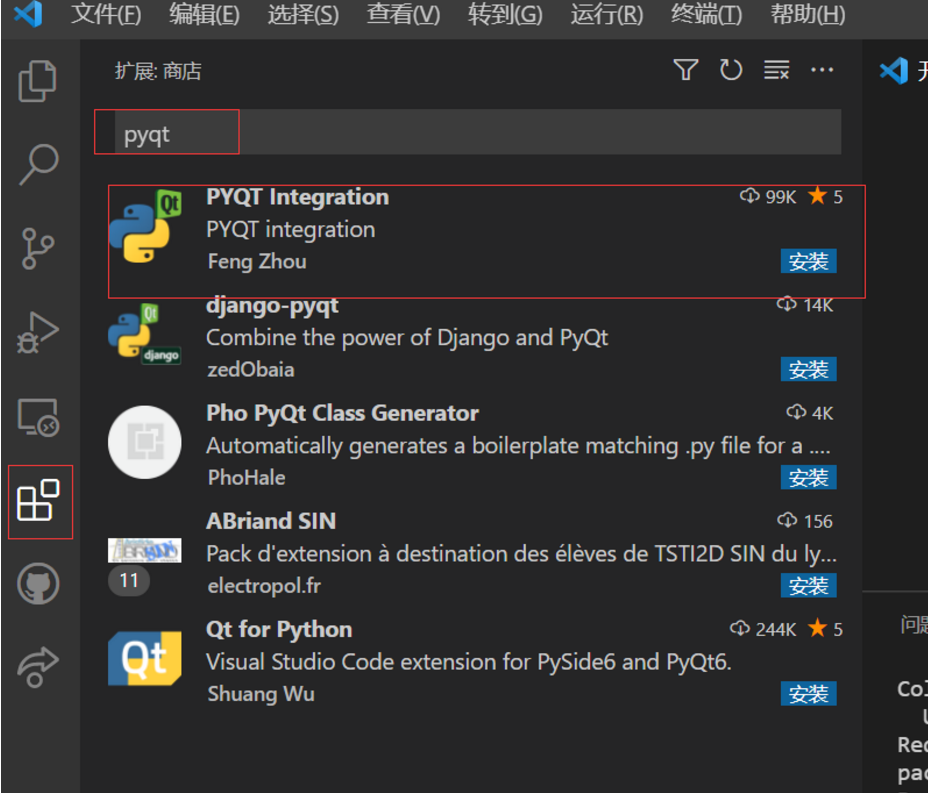Image resolution: width=928 pixels, height=793 pixels.
Task: Click publisher name Shuang Wu
Action: pyautogui.click(x=261, y=694)
